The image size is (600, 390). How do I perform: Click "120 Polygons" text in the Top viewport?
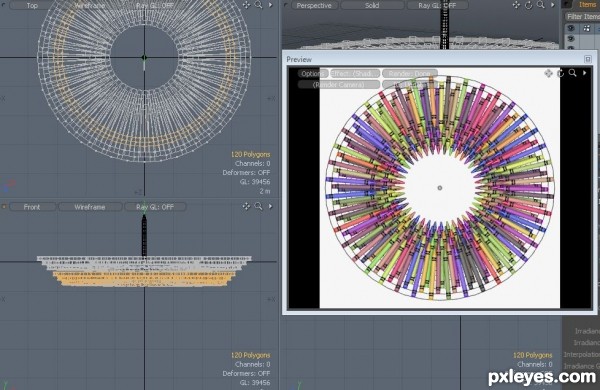(x=250, y=154)
